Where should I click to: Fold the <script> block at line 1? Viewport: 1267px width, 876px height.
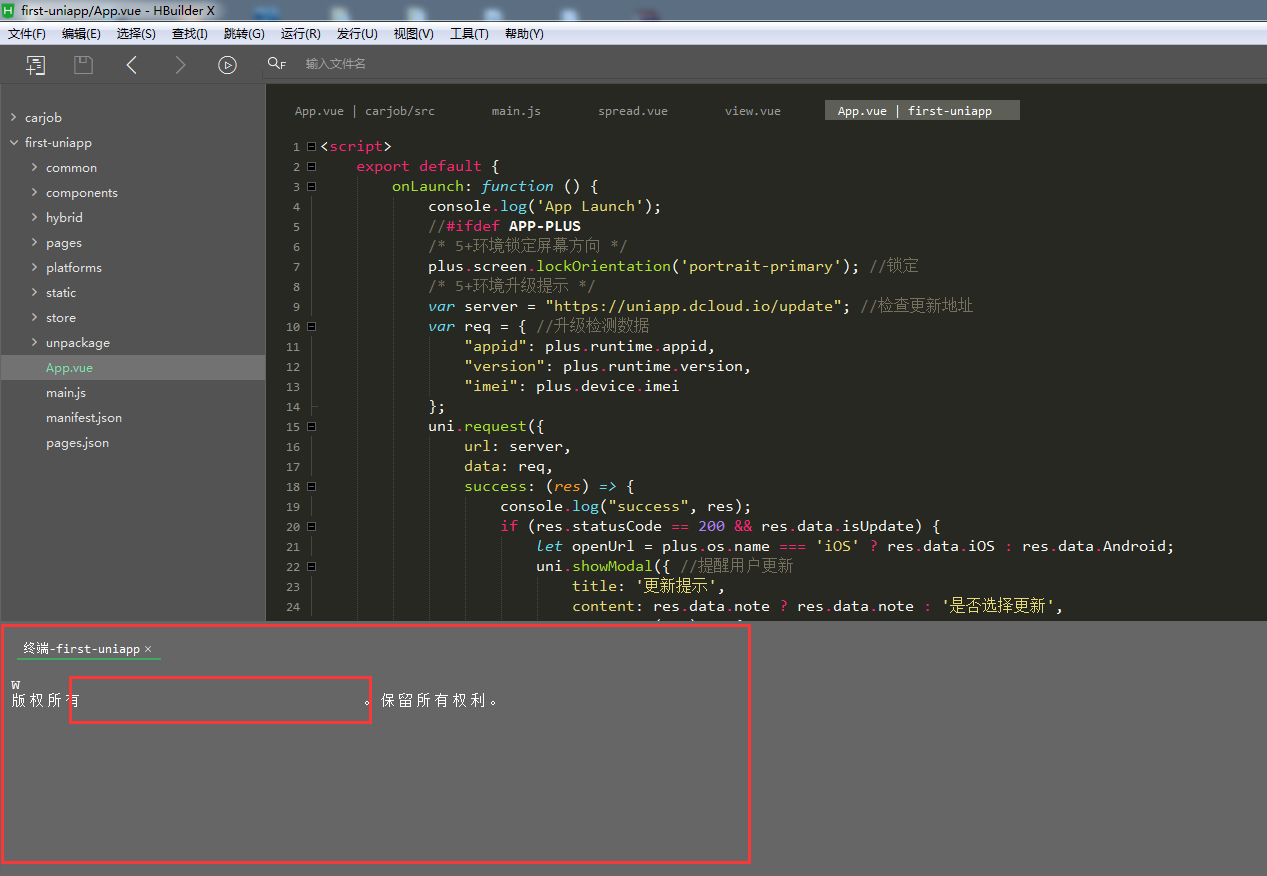(x=311, y=147)
